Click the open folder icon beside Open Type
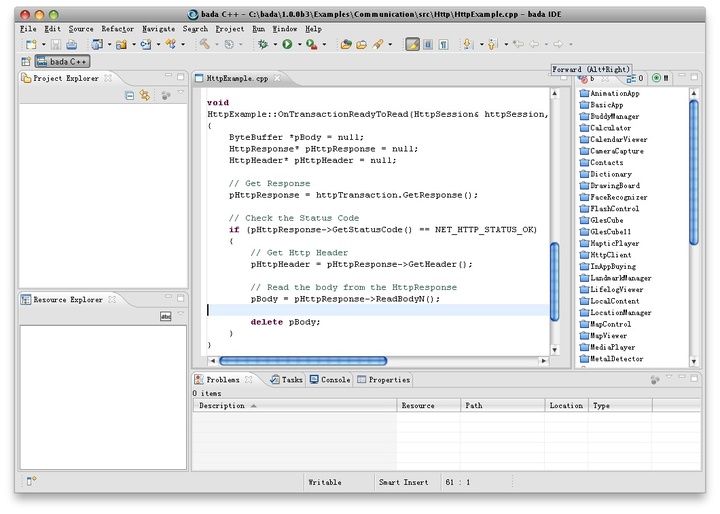720x514 pixels. (x=362, y=44)
